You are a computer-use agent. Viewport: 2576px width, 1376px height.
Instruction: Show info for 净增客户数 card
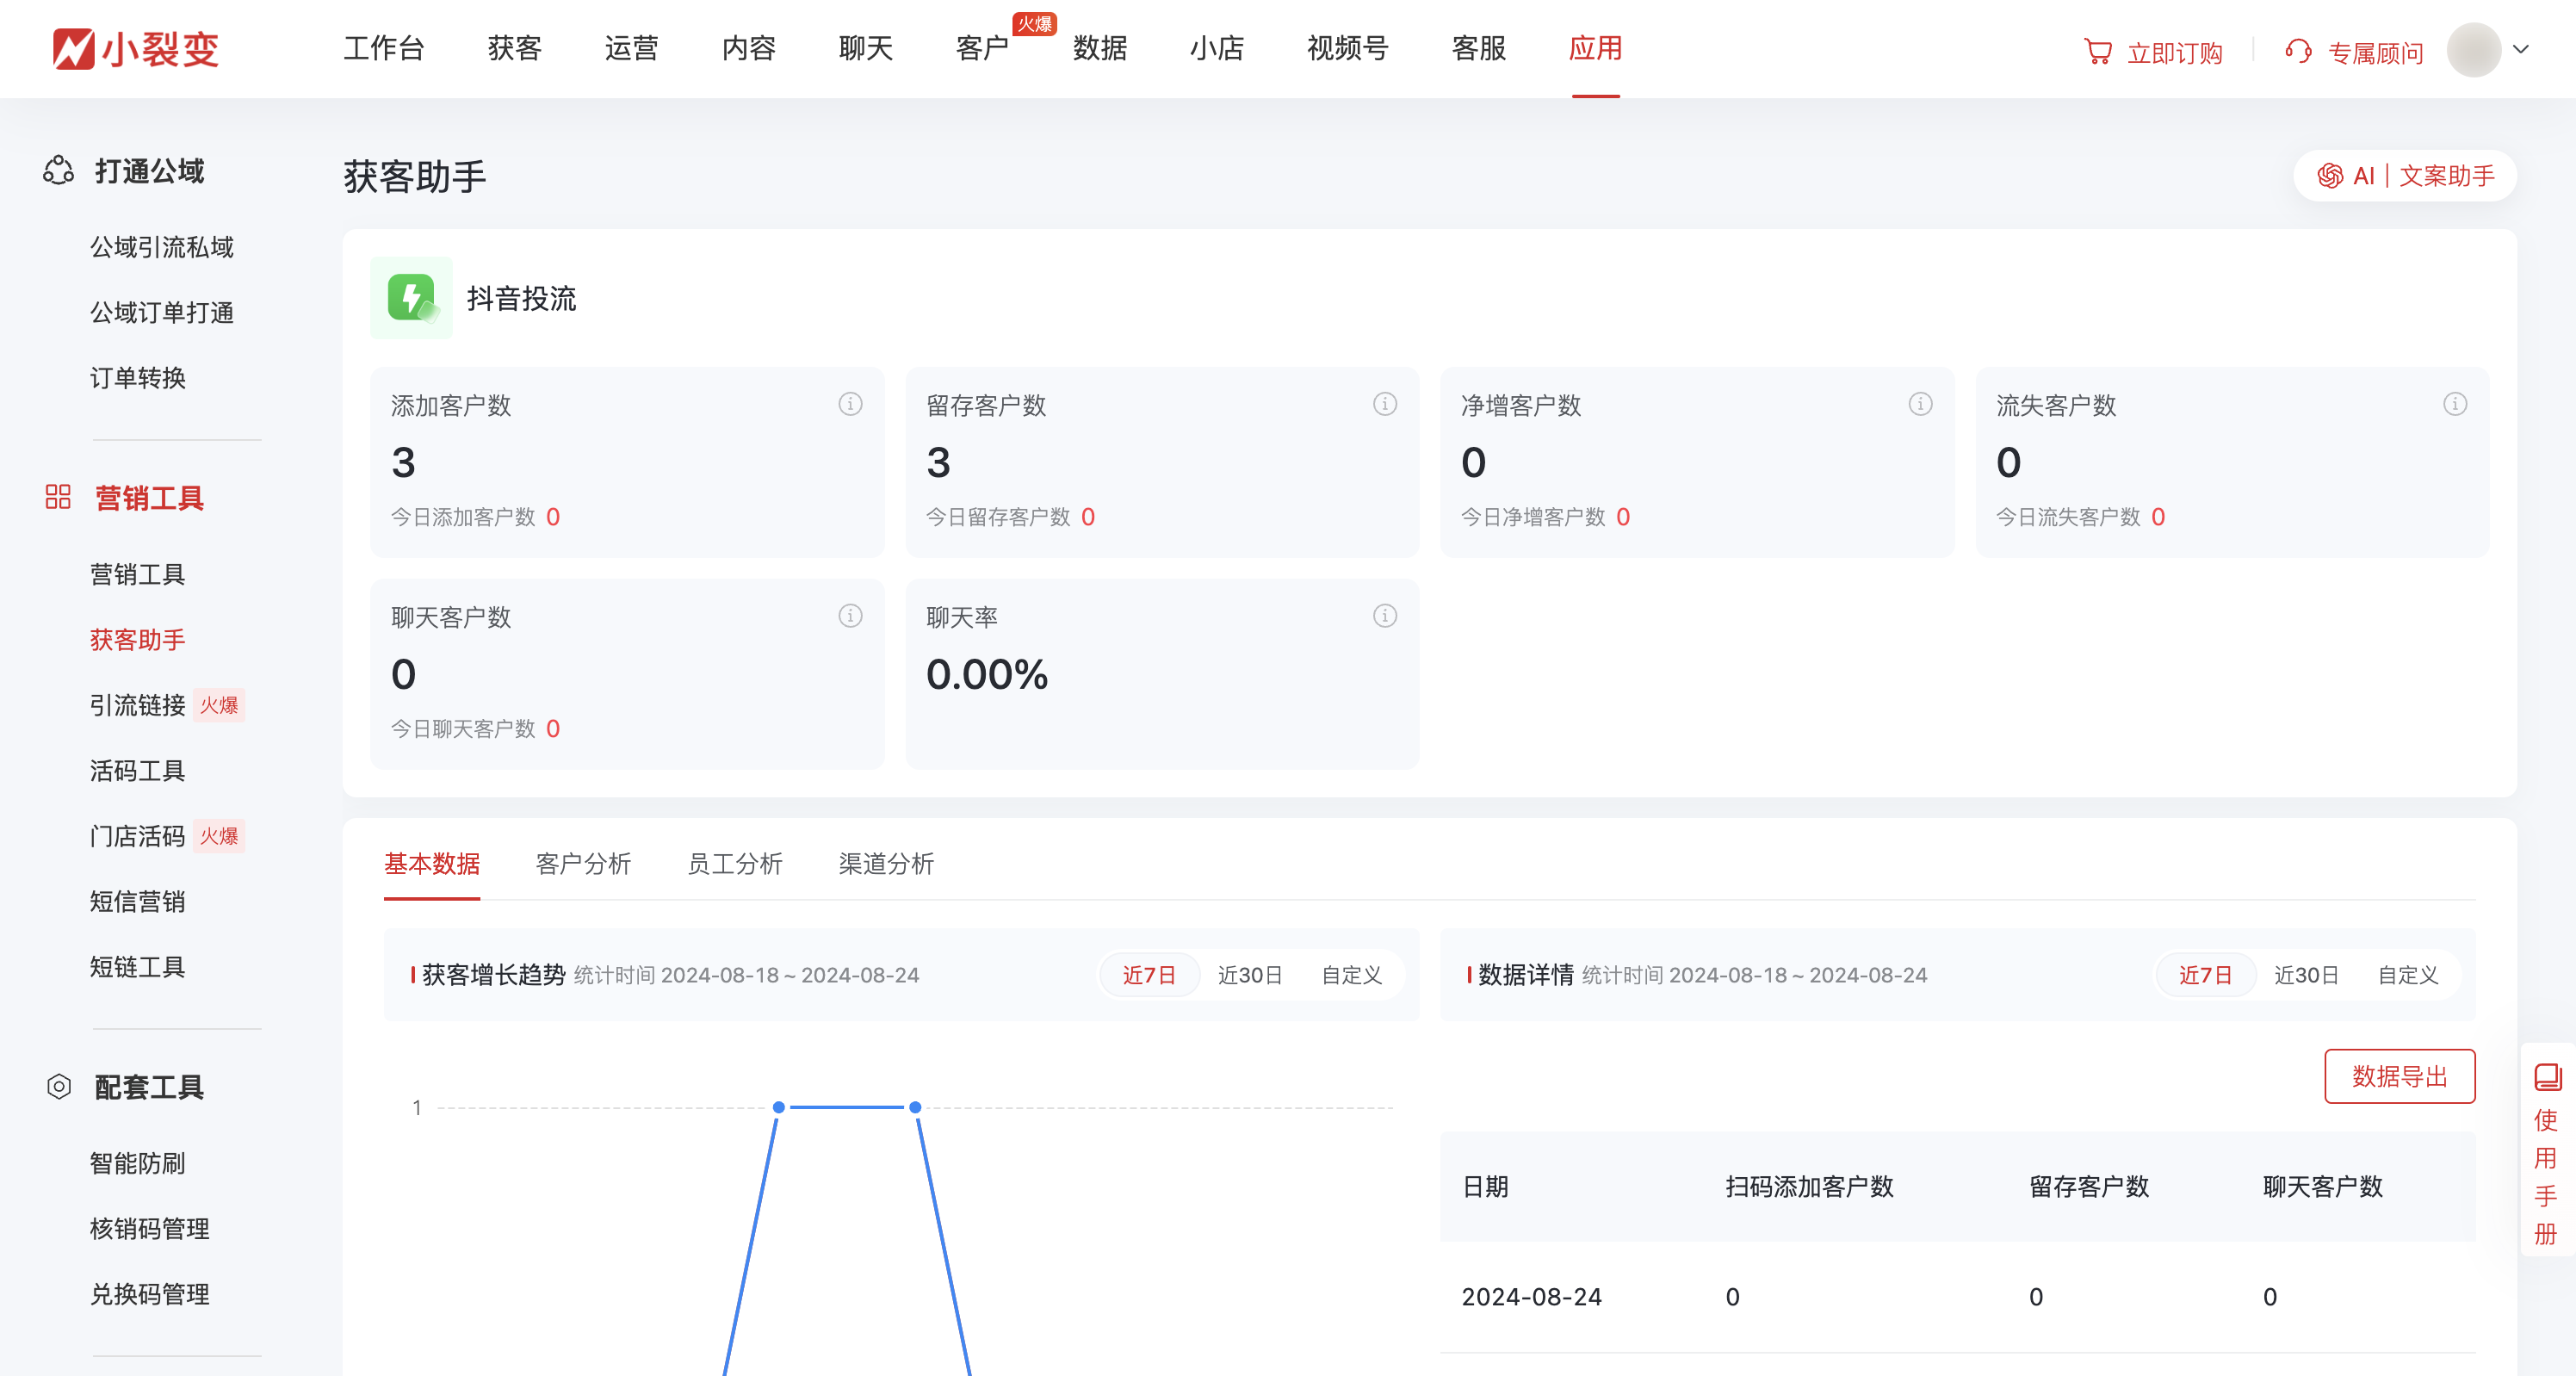coord(1920,404)
